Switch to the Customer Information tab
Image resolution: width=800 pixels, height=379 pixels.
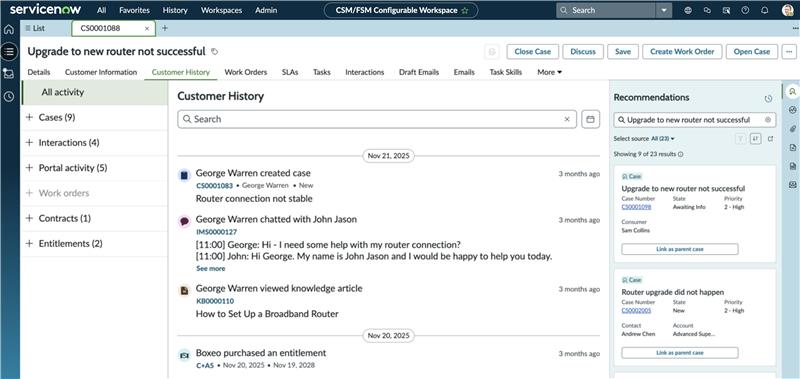point(101,72)
